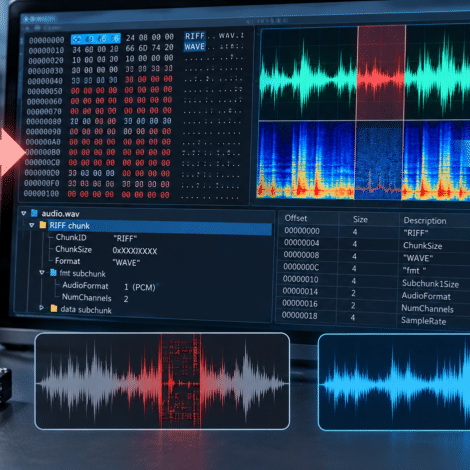
Task: Click the darkened gap in the spectrogram
Action: (x=378, y=161)
